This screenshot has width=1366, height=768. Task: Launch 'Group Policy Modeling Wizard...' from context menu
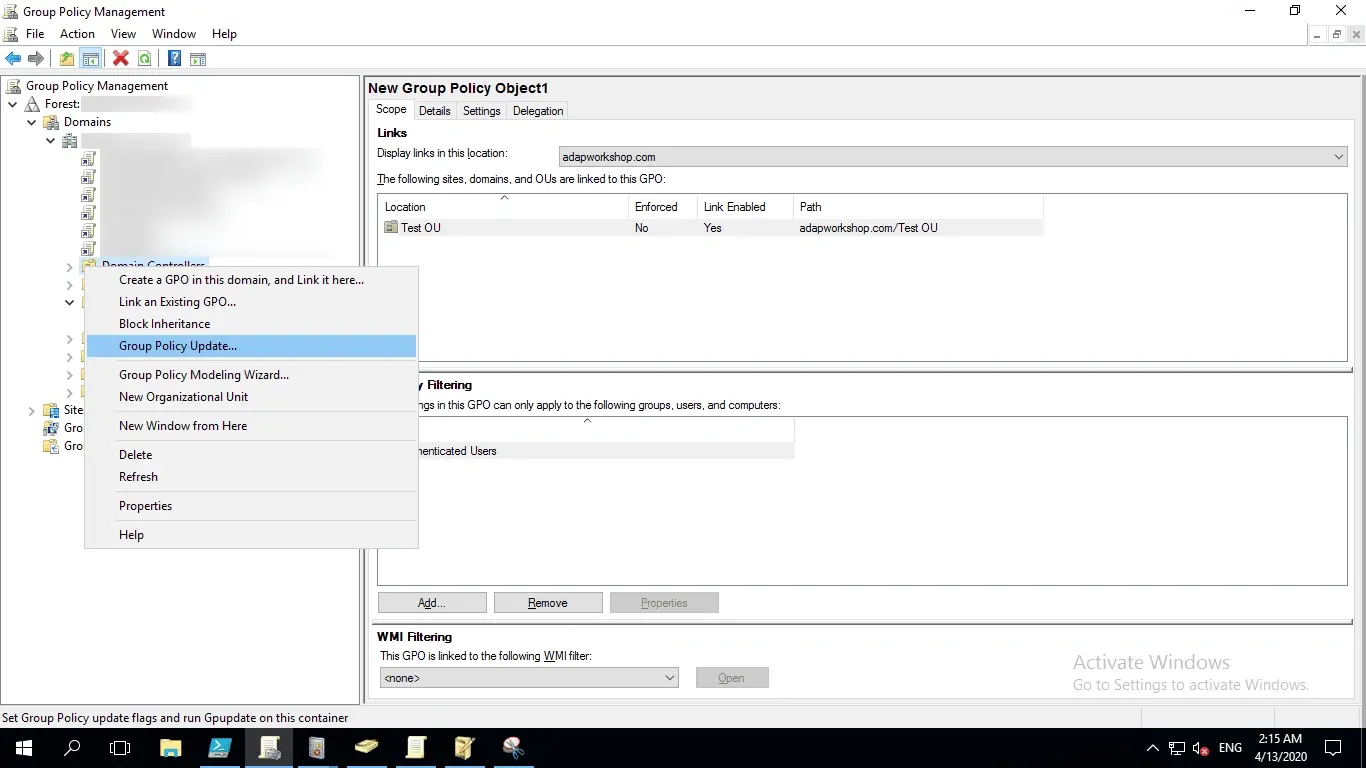251,375
